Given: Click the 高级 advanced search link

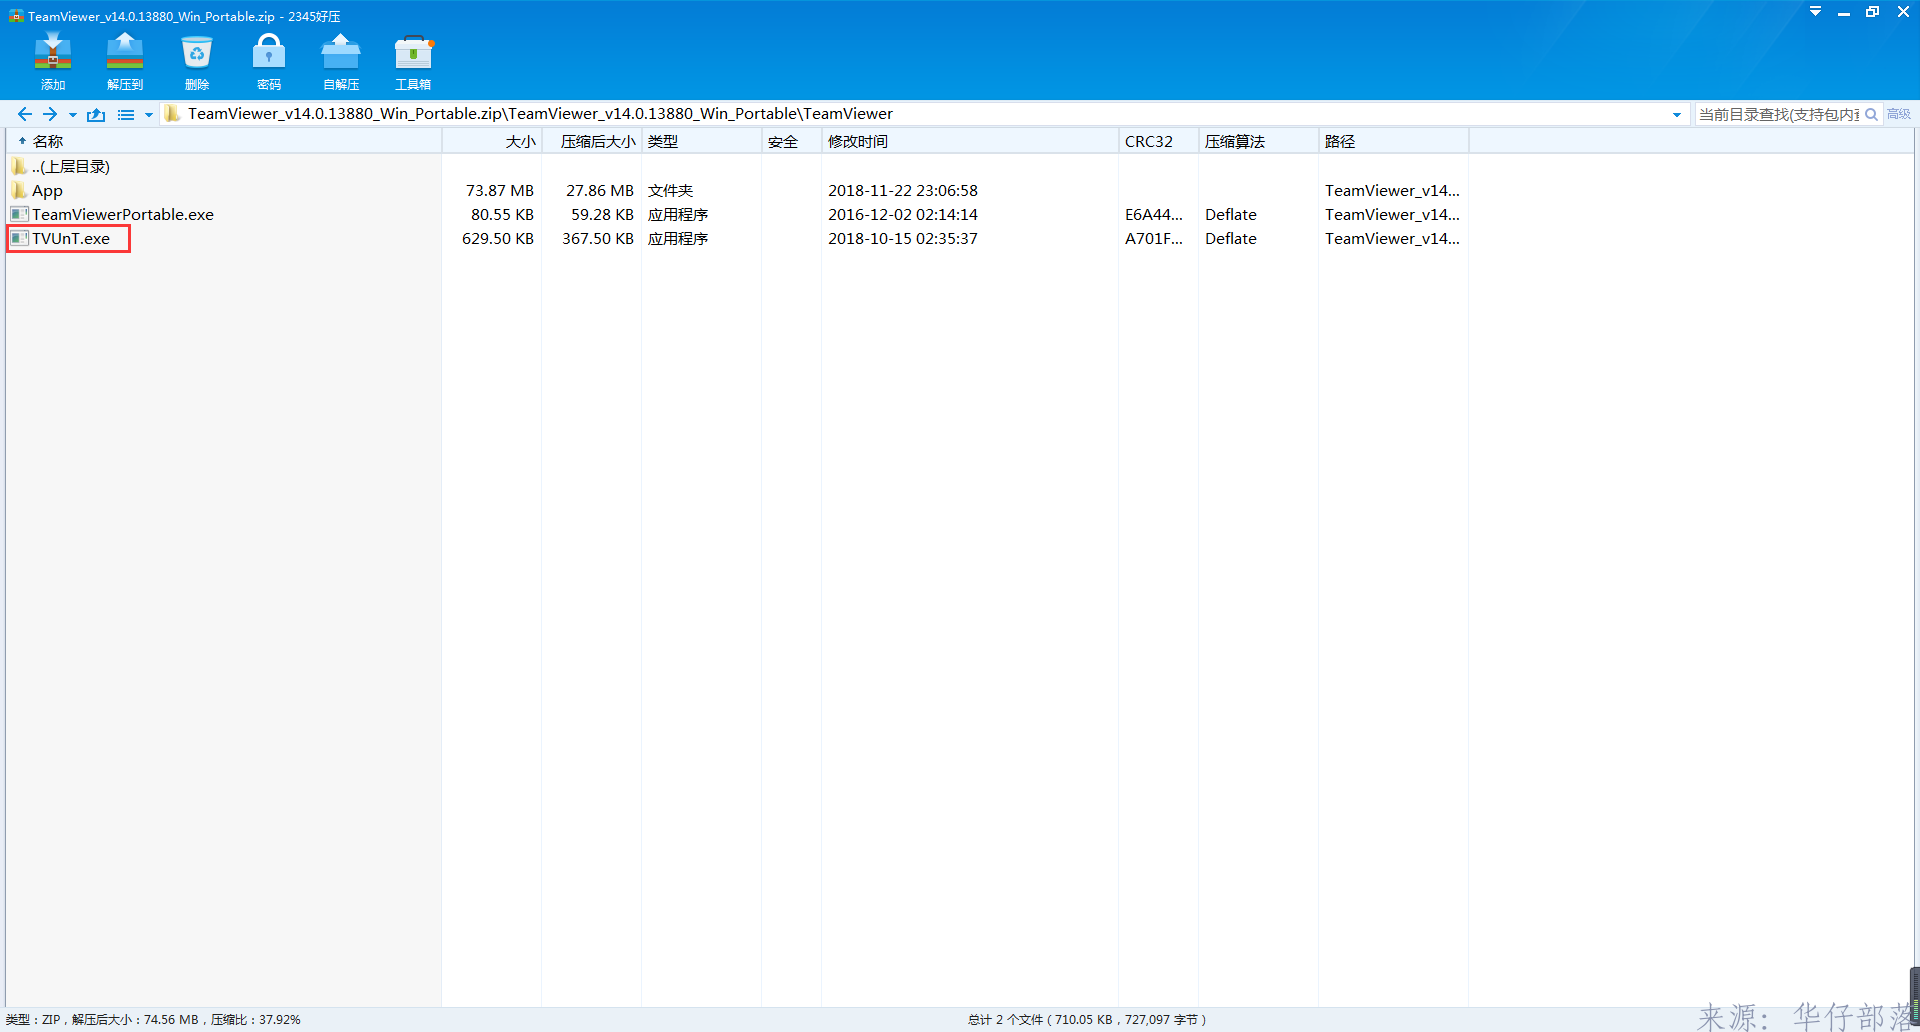Looking at the screenshot, I should [1899, 114].
